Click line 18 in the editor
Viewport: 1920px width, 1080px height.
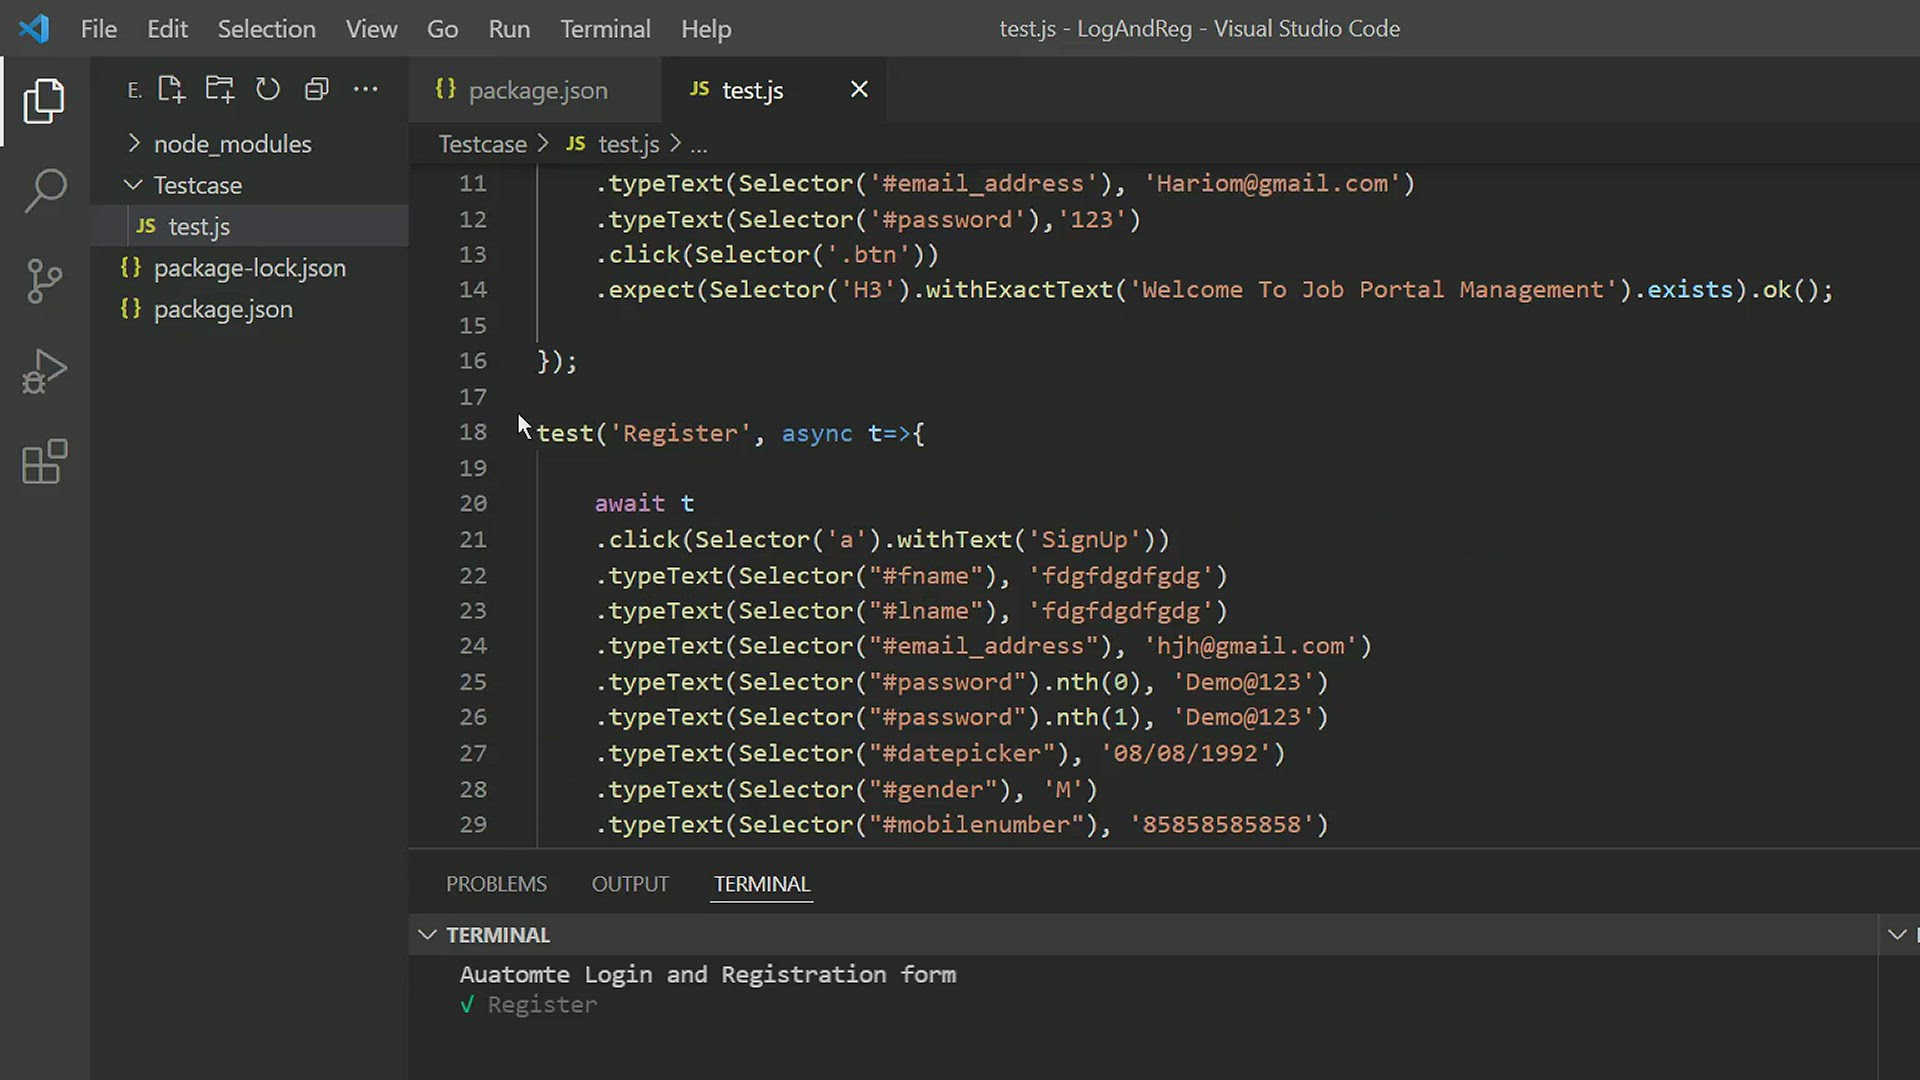click(x=700, y=433)
